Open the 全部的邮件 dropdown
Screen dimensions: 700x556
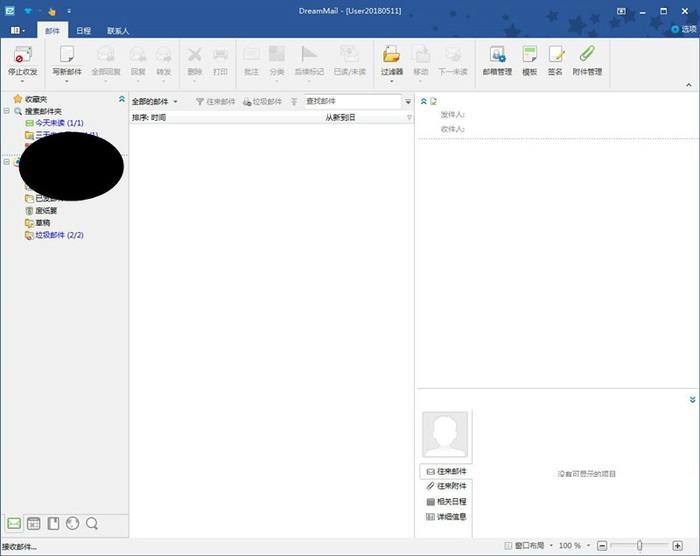click(155, 102)
